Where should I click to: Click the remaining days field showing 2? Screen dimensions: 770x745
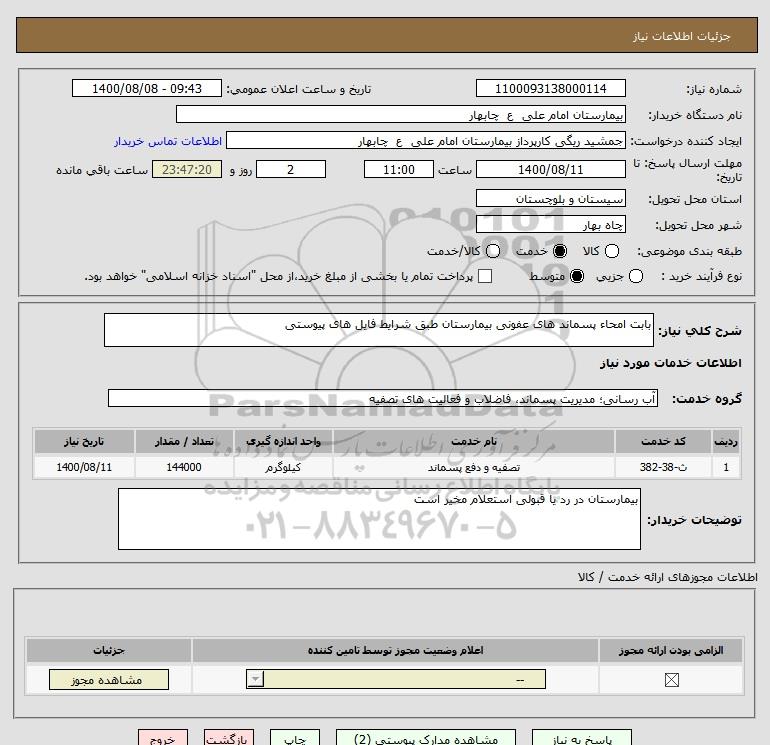click(x=291, y=169)
